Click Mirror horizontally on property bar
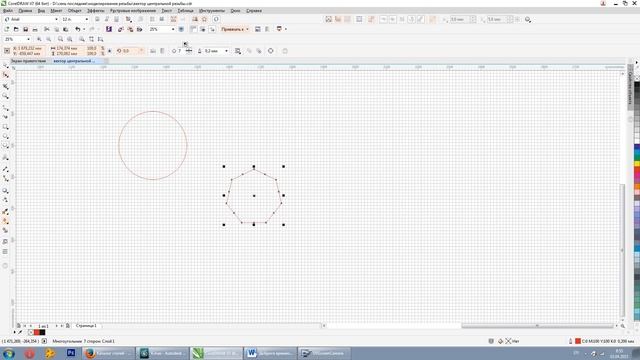Viewport: 640px width, 360px height. pos(153,51)
